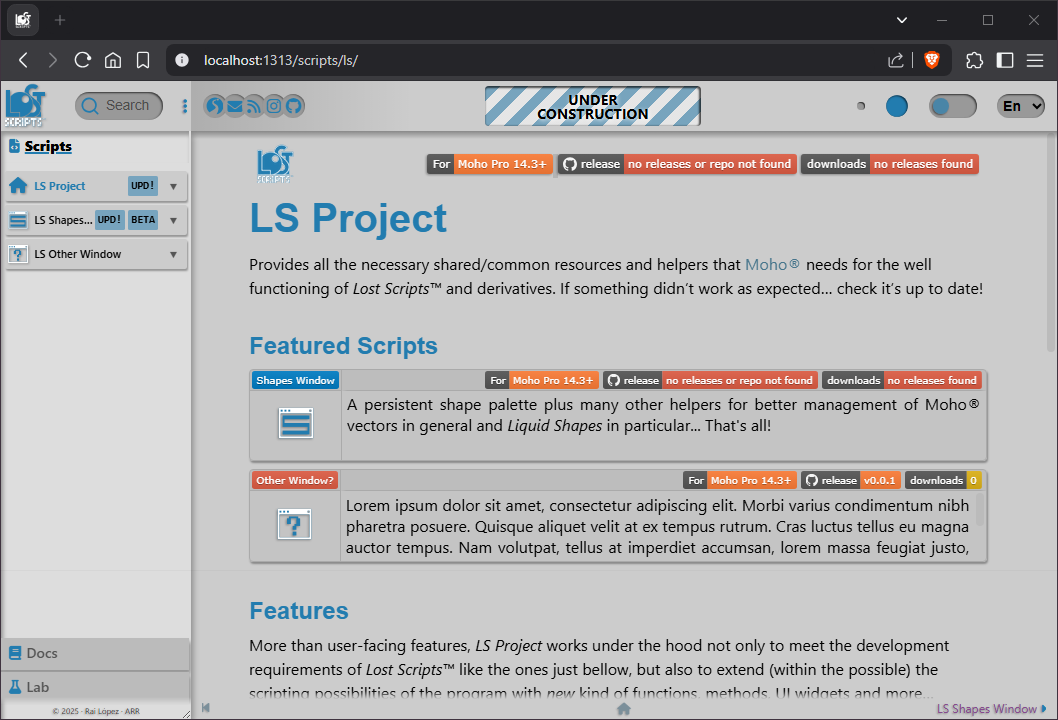
Task: Click the question-mark icon beside LS Other Window
Action: point(18,254)
